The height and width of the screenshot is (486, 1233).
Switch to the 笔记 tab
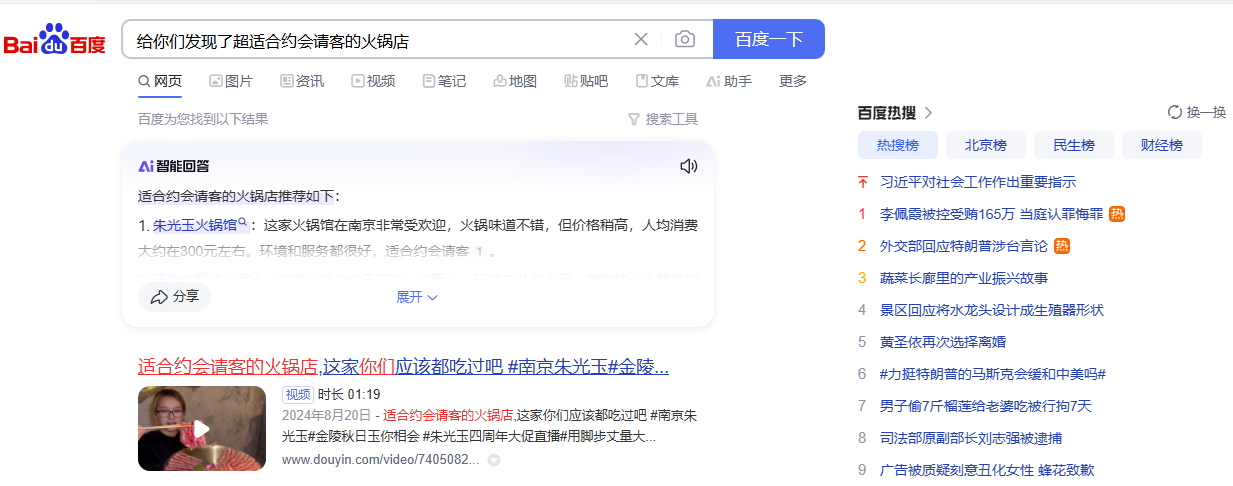(444, 81)
